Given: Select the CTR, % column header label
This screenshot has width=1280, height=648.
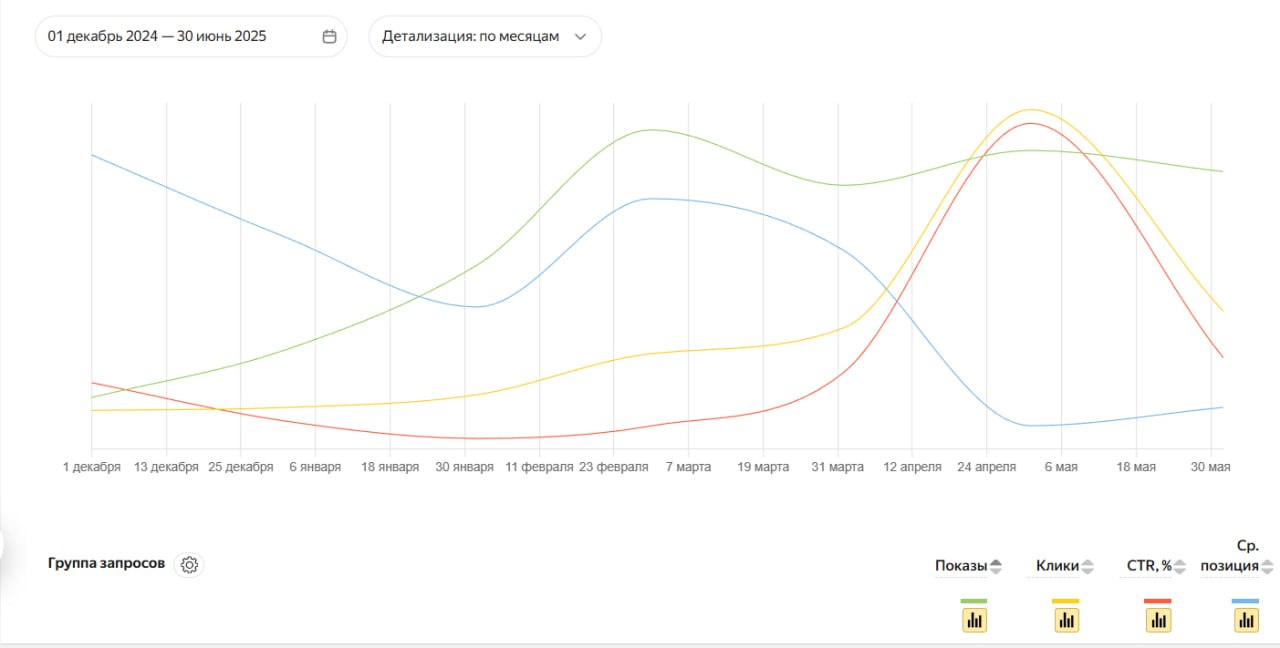Looking at the screenshot, I should coord(1149,566).
